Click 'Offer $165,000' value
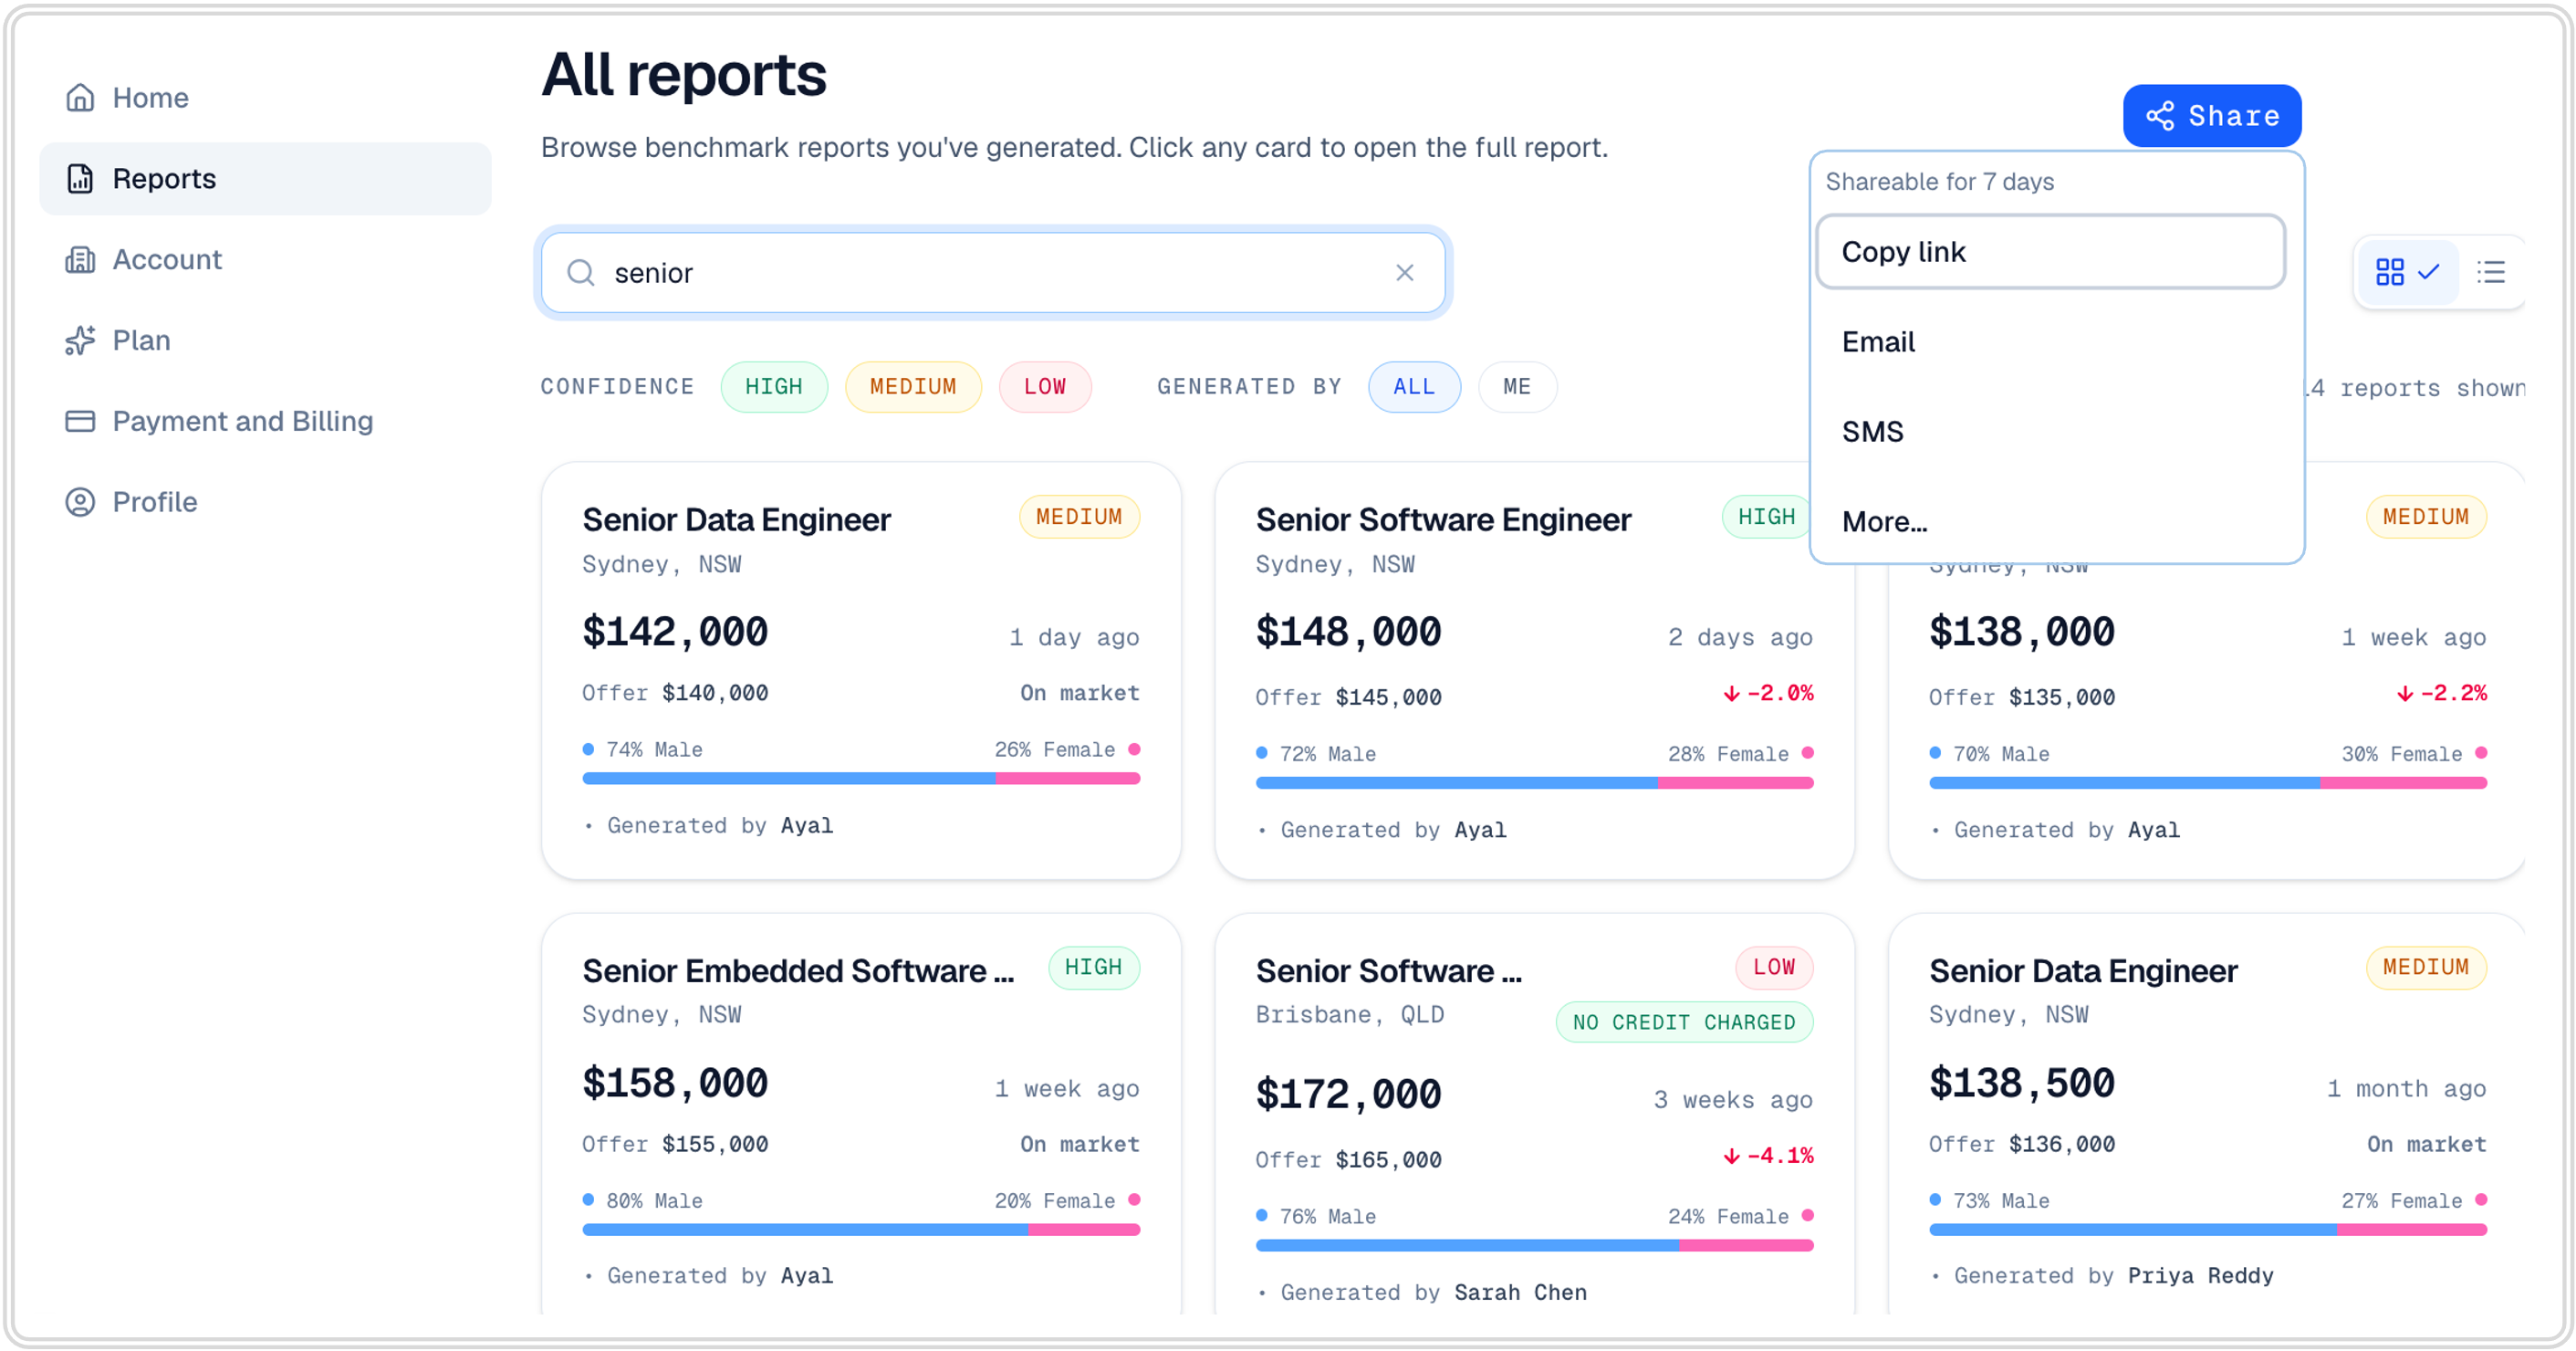Viewport: 2576px width, 1351px height. click(x=1348, y=1160)
